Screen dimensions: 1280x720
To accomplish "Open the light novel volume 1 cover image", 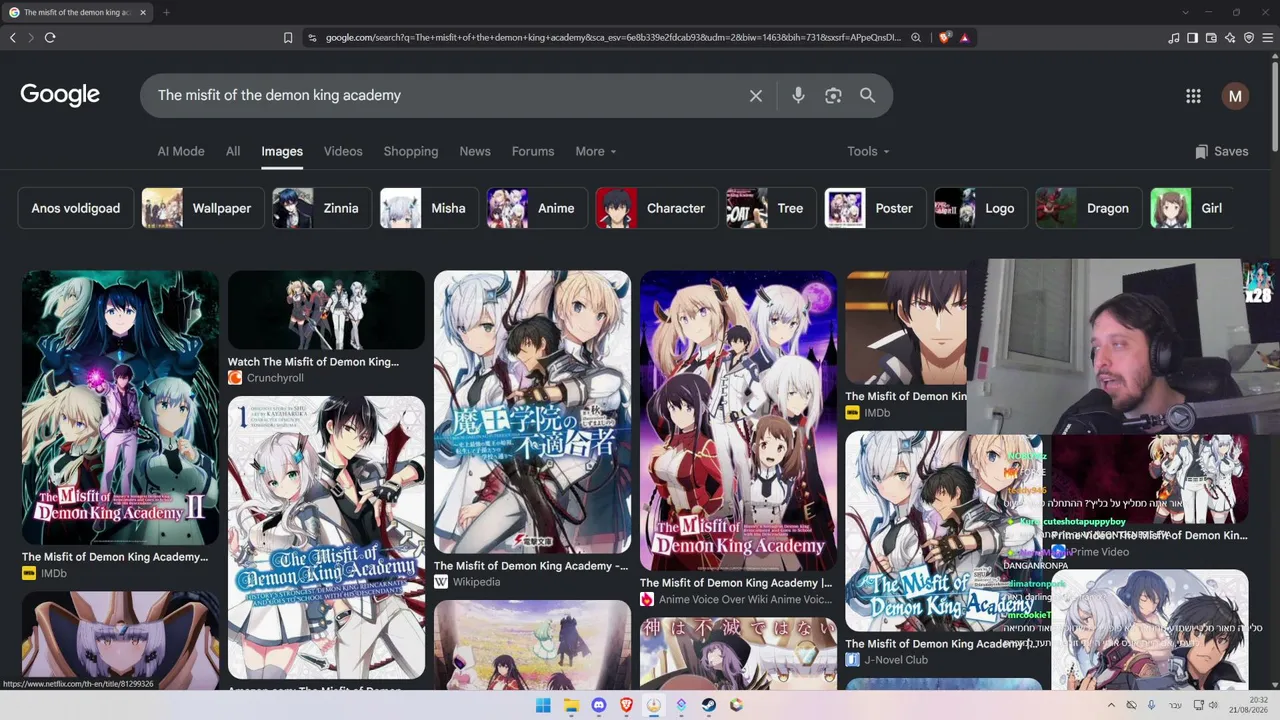I will click(x=326, y=538).
